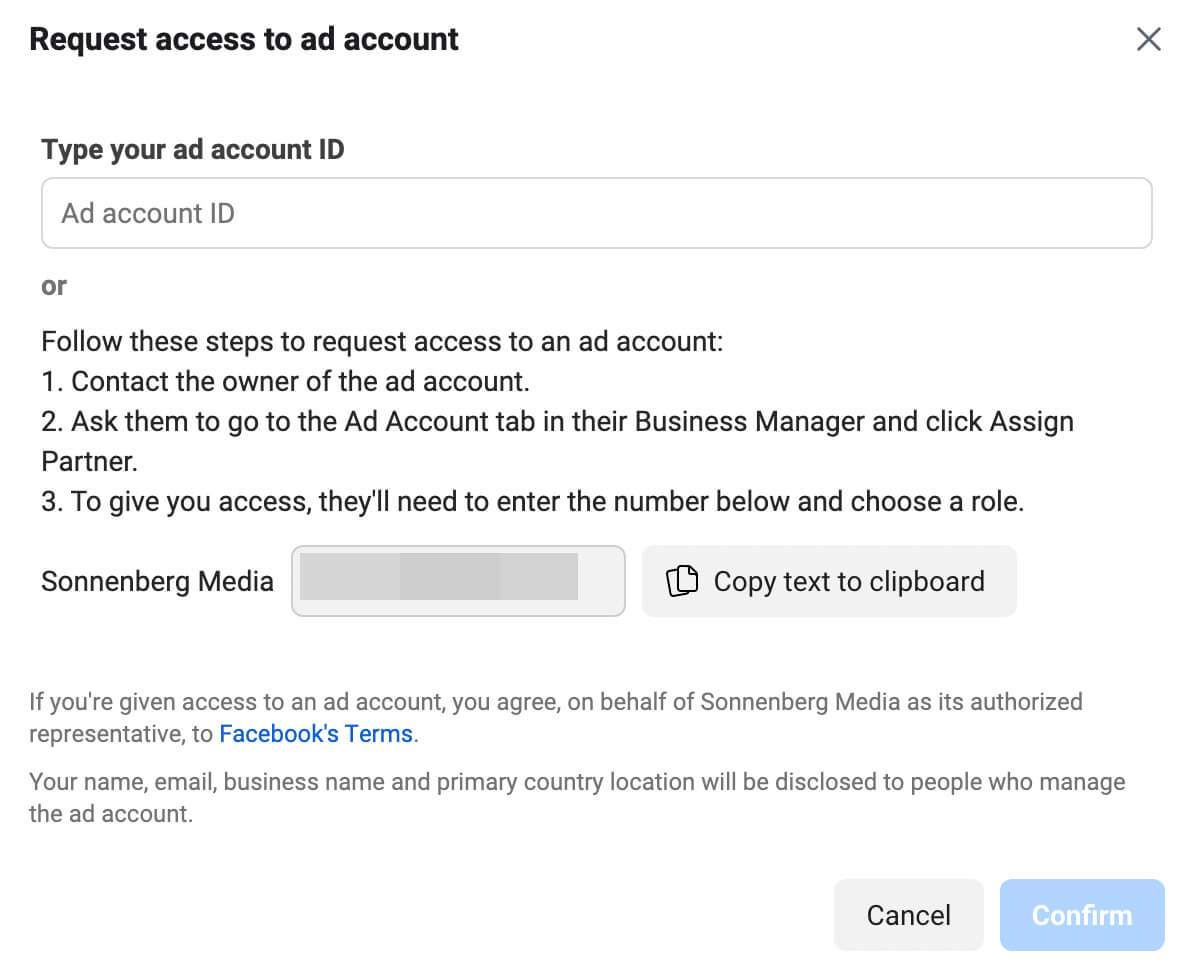The width and height of the screenshot is (1191, 966).
Task: Close the Request access dialog with the X
Action: [1148, 39]
